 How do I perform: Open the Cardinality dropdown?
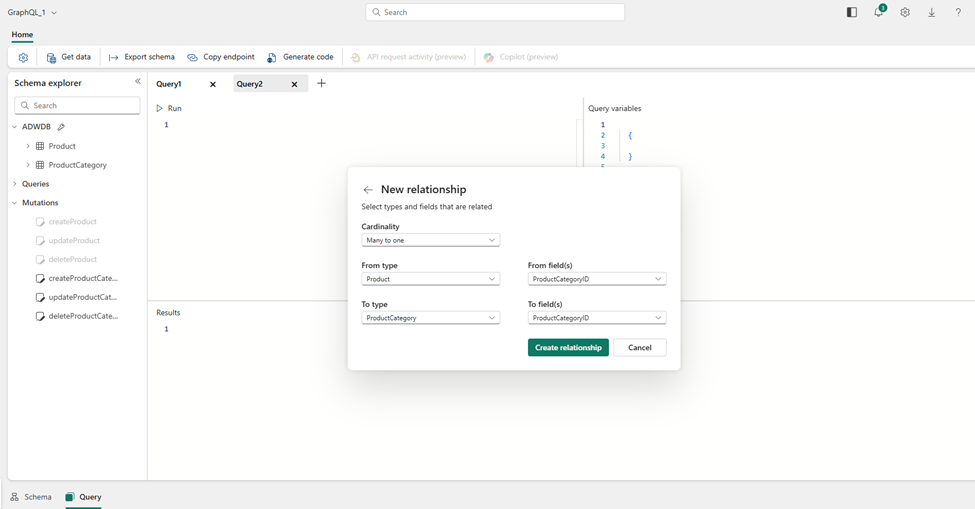[430, 241]
